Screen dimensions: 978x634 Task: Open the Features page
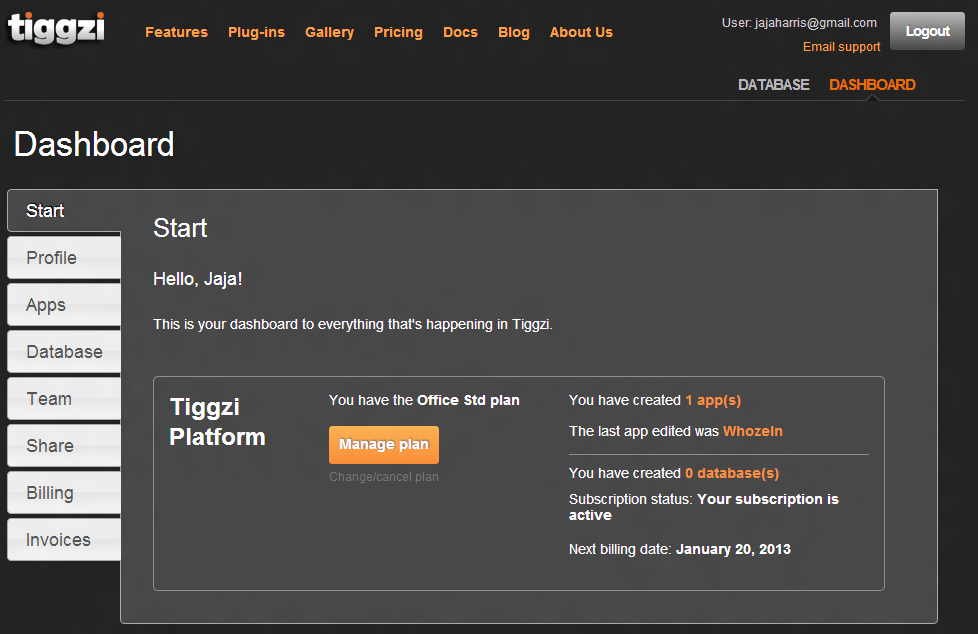[x=176, y=32]
